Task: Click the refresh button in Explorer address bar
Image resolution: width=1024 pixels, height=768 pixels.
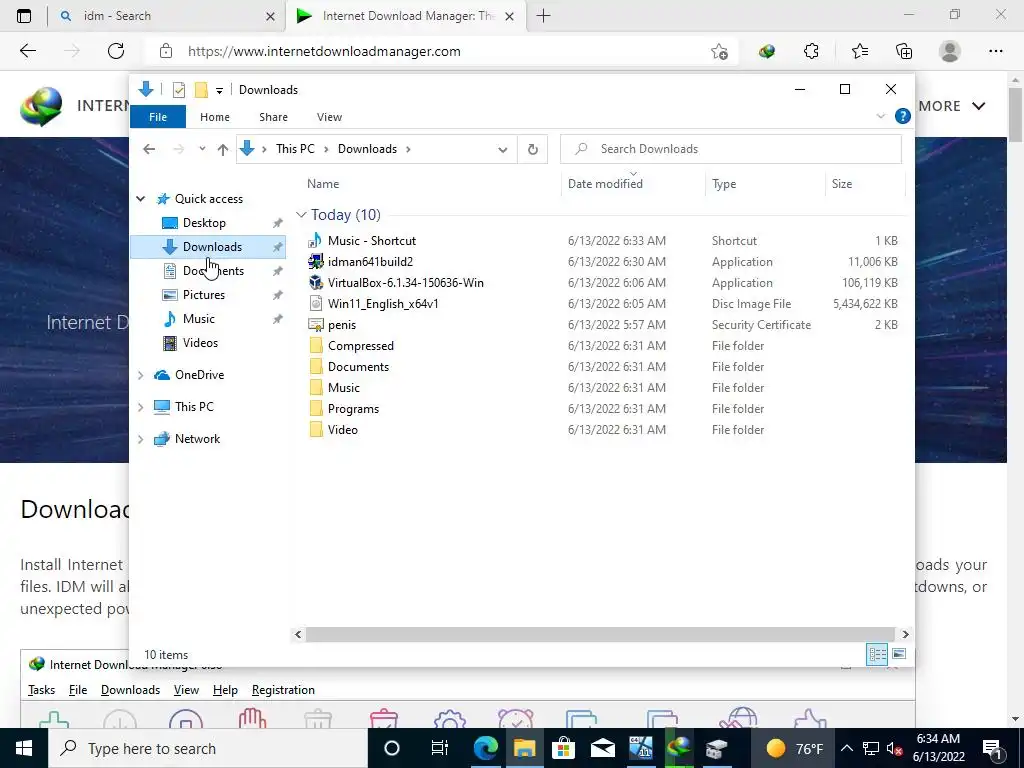Action: (533, 150)
